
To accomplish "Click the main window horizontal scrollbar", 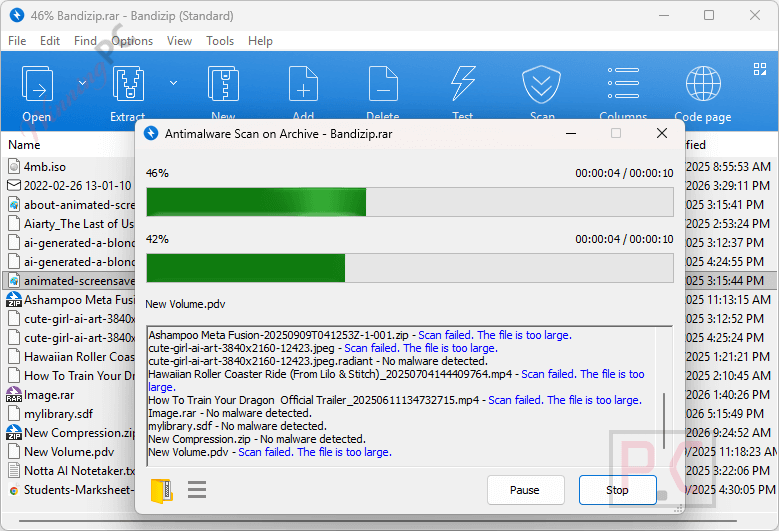I will [378, 521].
